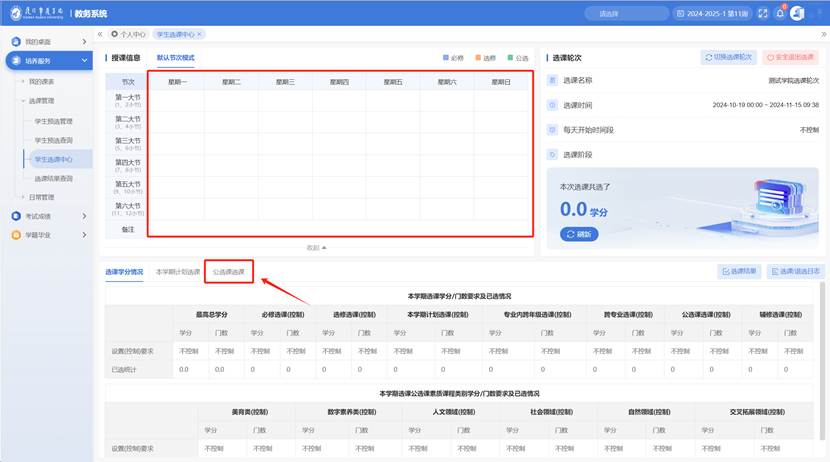
Task: Click the fullscreen toggle icon in header
Action: pos(763,13)
